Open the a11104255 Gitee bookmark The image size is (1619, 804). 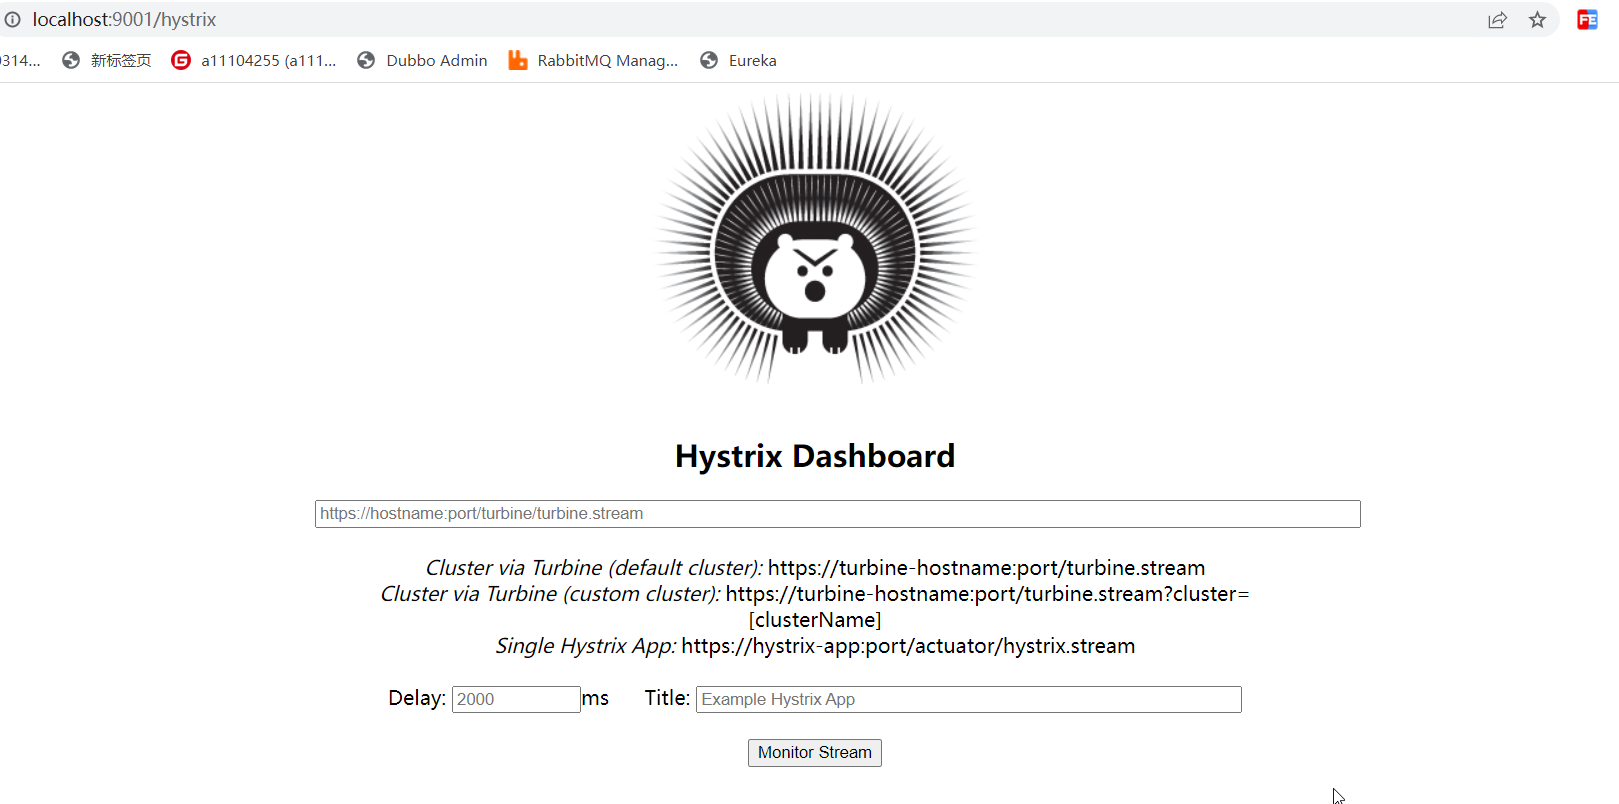[x=254, y=60]
